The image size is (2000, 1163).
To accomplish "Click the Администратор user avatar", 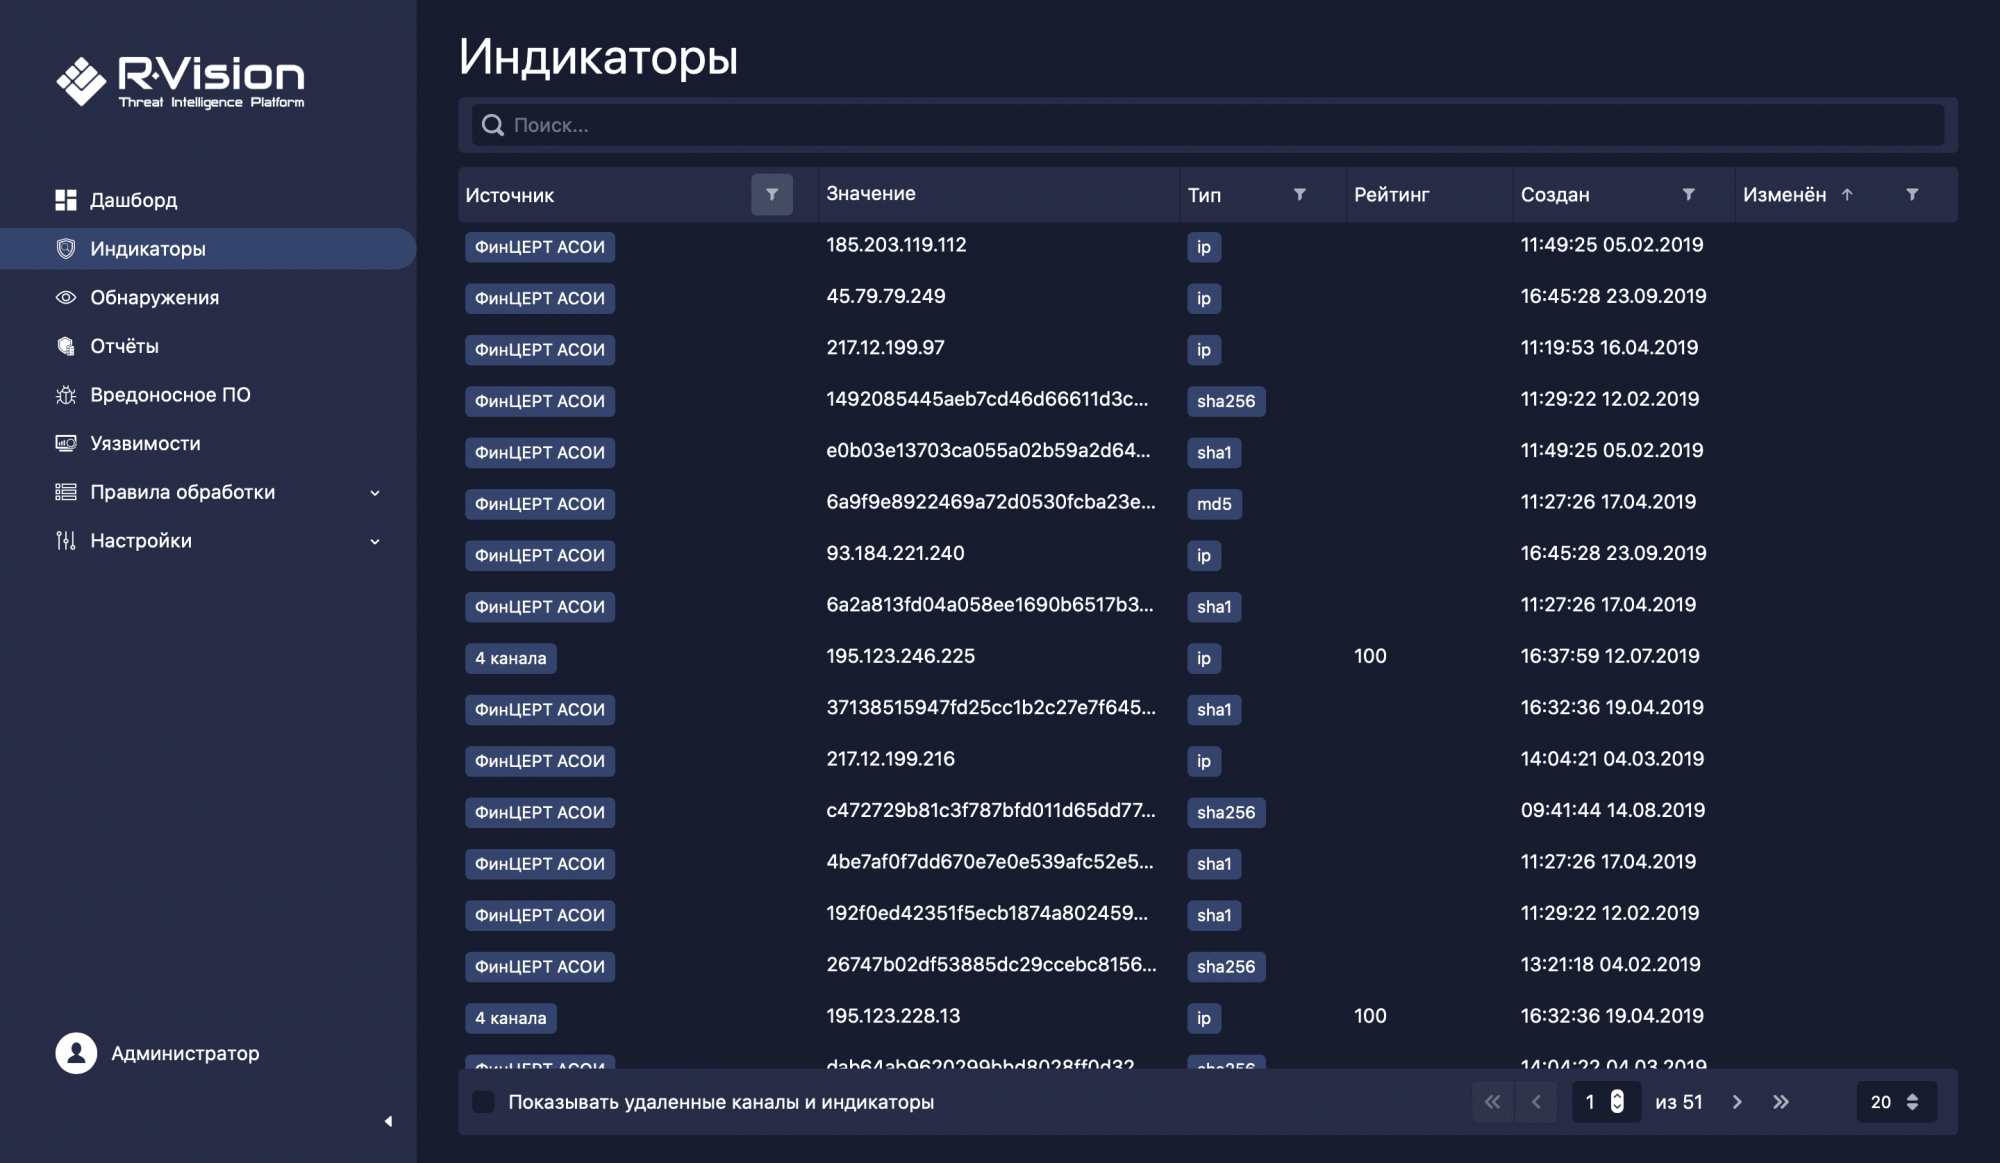I will pos(76,1053).
